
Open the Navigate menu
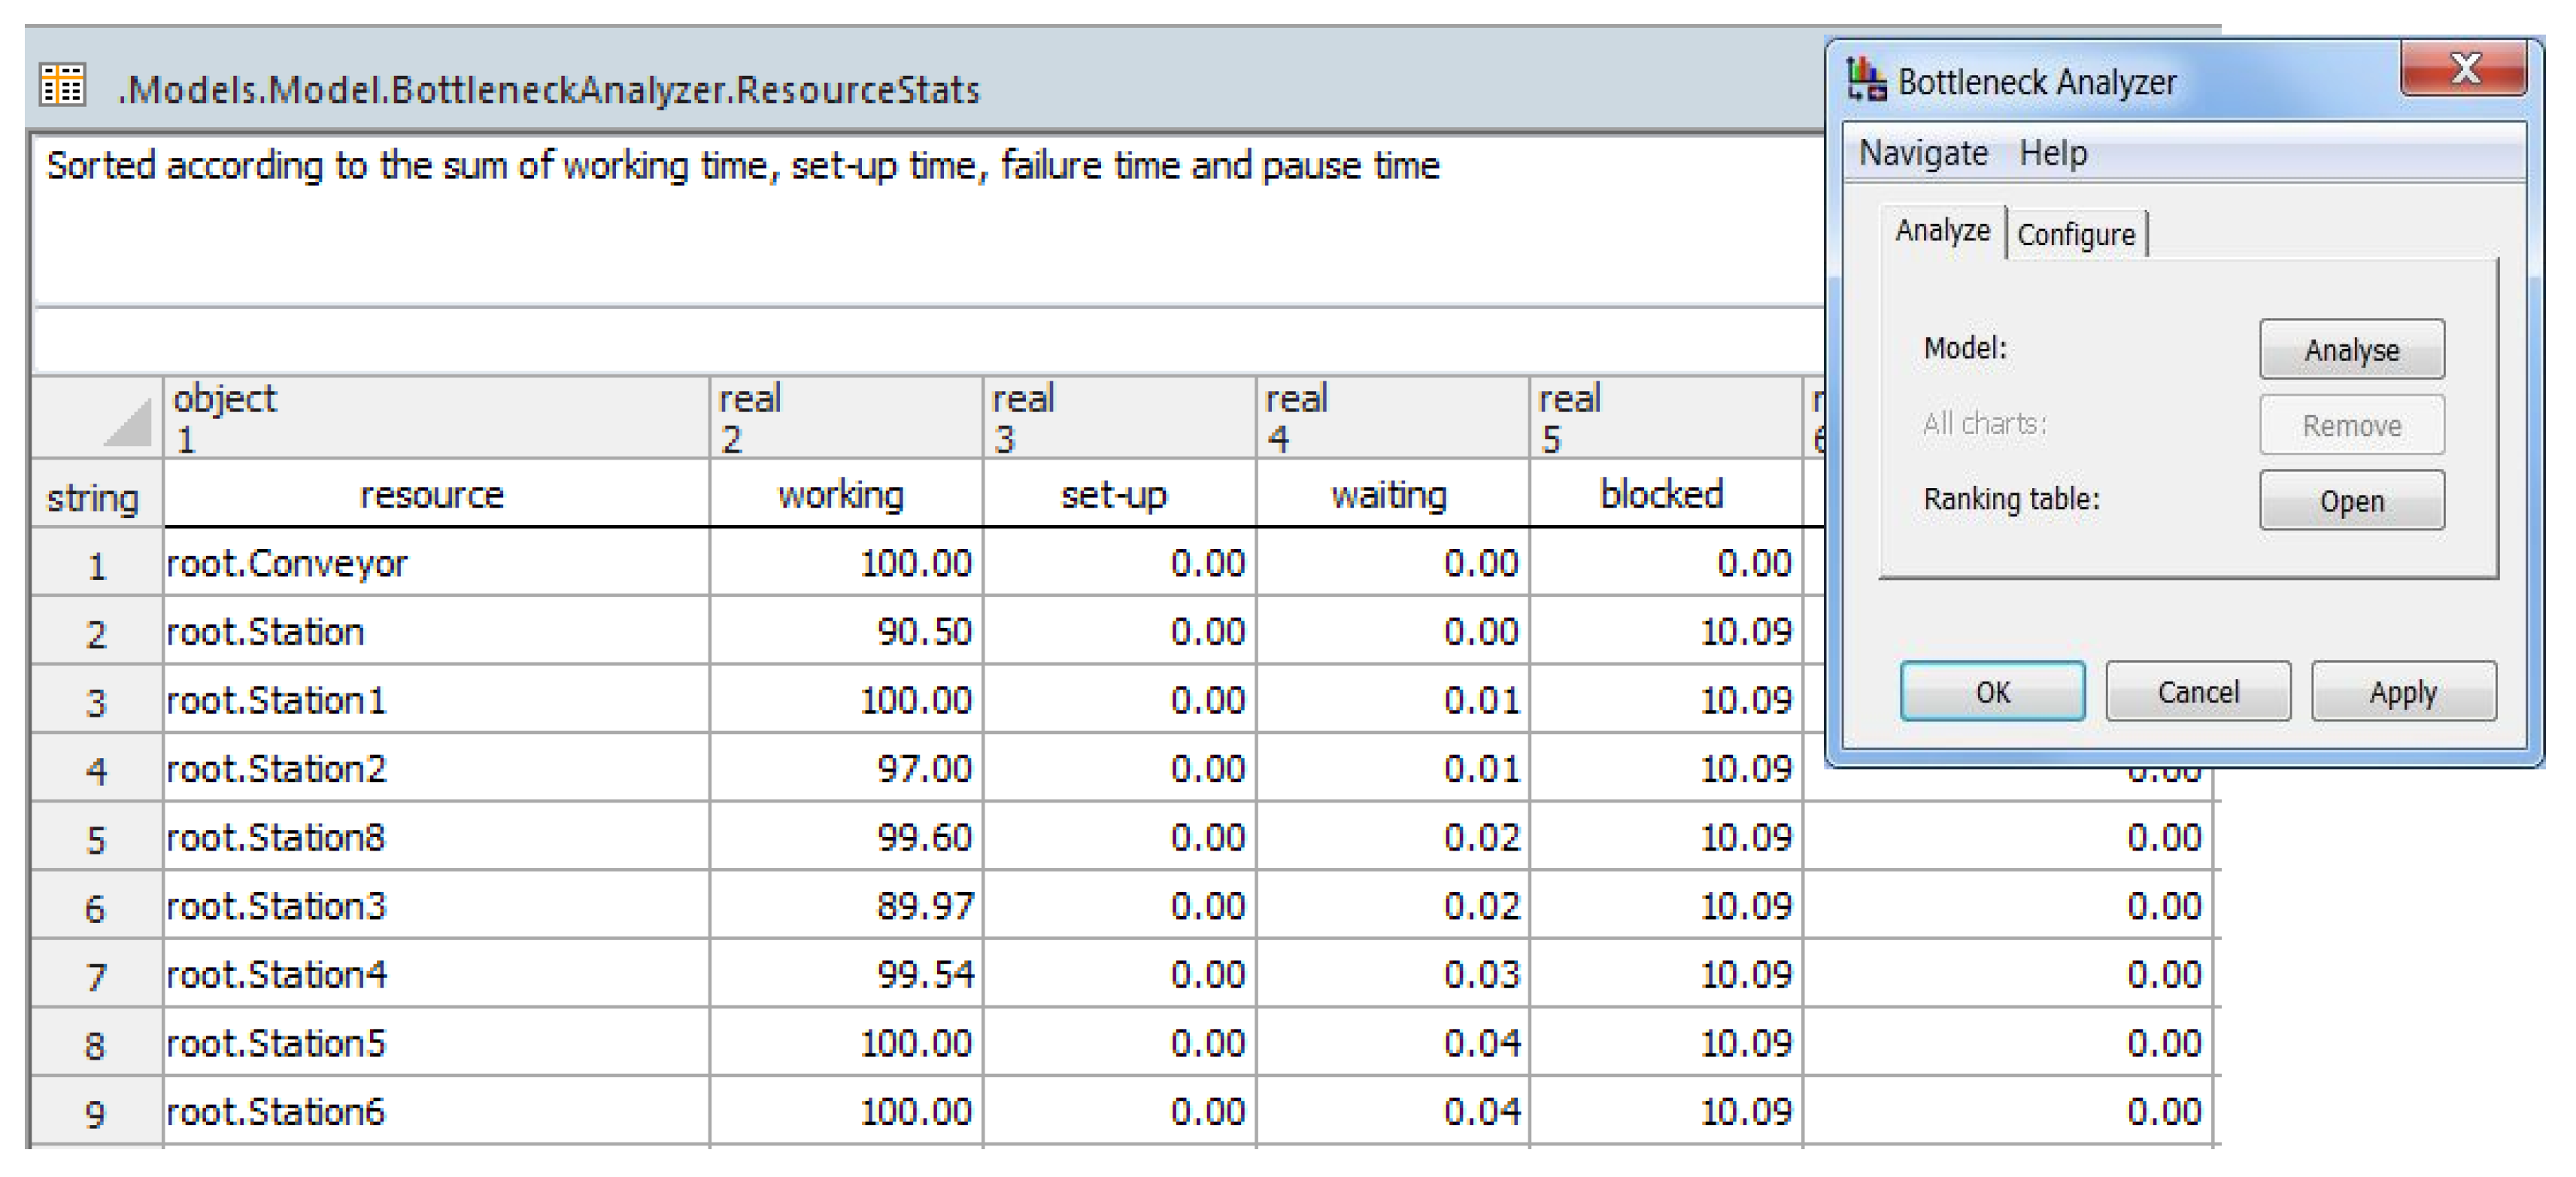tap(1923, 154)
